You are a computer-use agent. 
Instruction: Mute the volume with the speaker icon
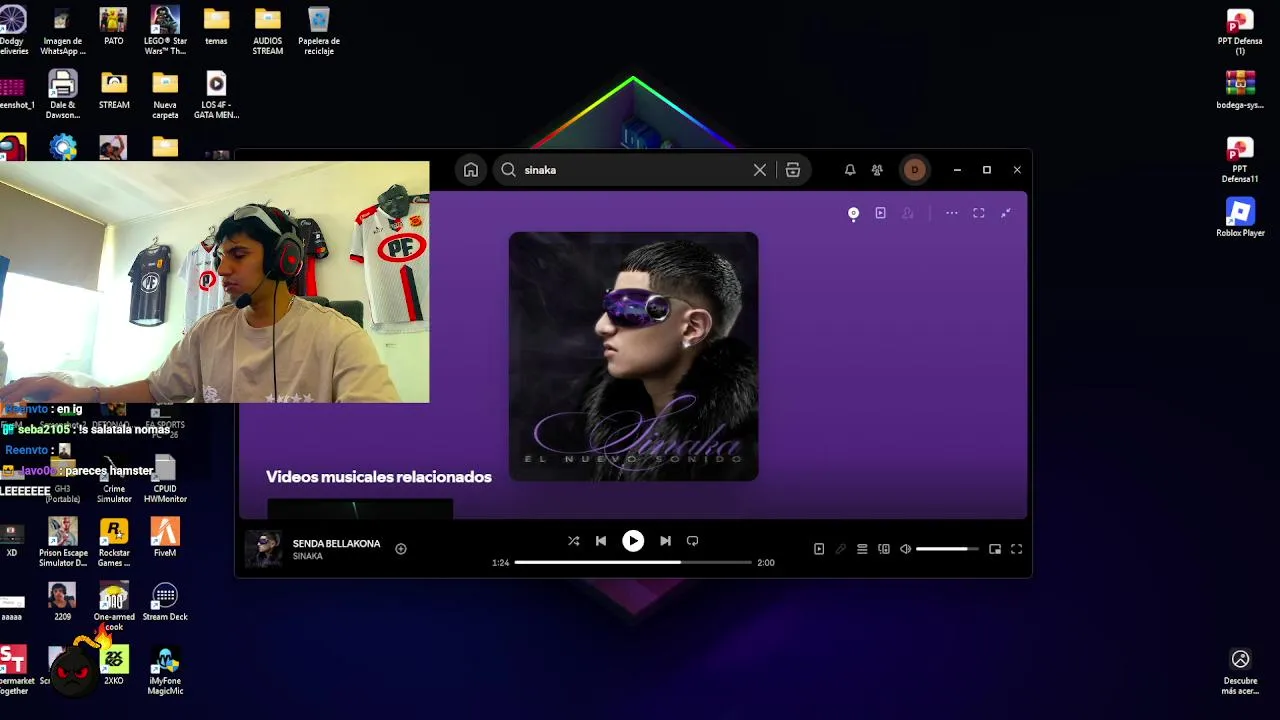tap(906, 549)
